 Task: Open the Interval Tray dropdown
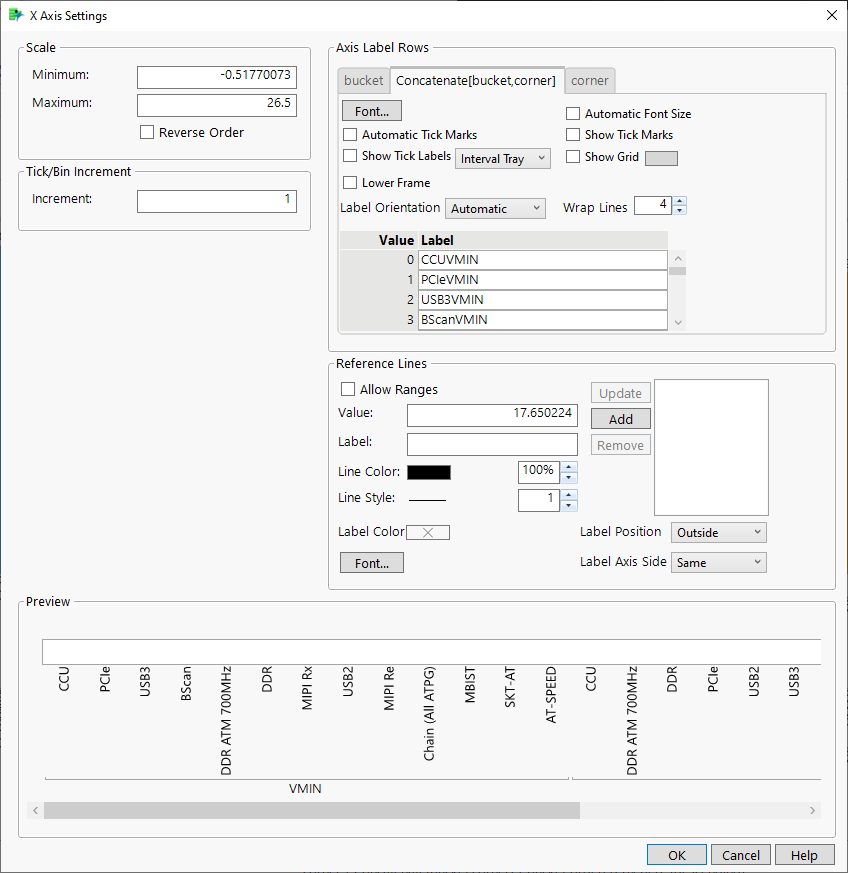pyautogui.click(x=503, y=158)
